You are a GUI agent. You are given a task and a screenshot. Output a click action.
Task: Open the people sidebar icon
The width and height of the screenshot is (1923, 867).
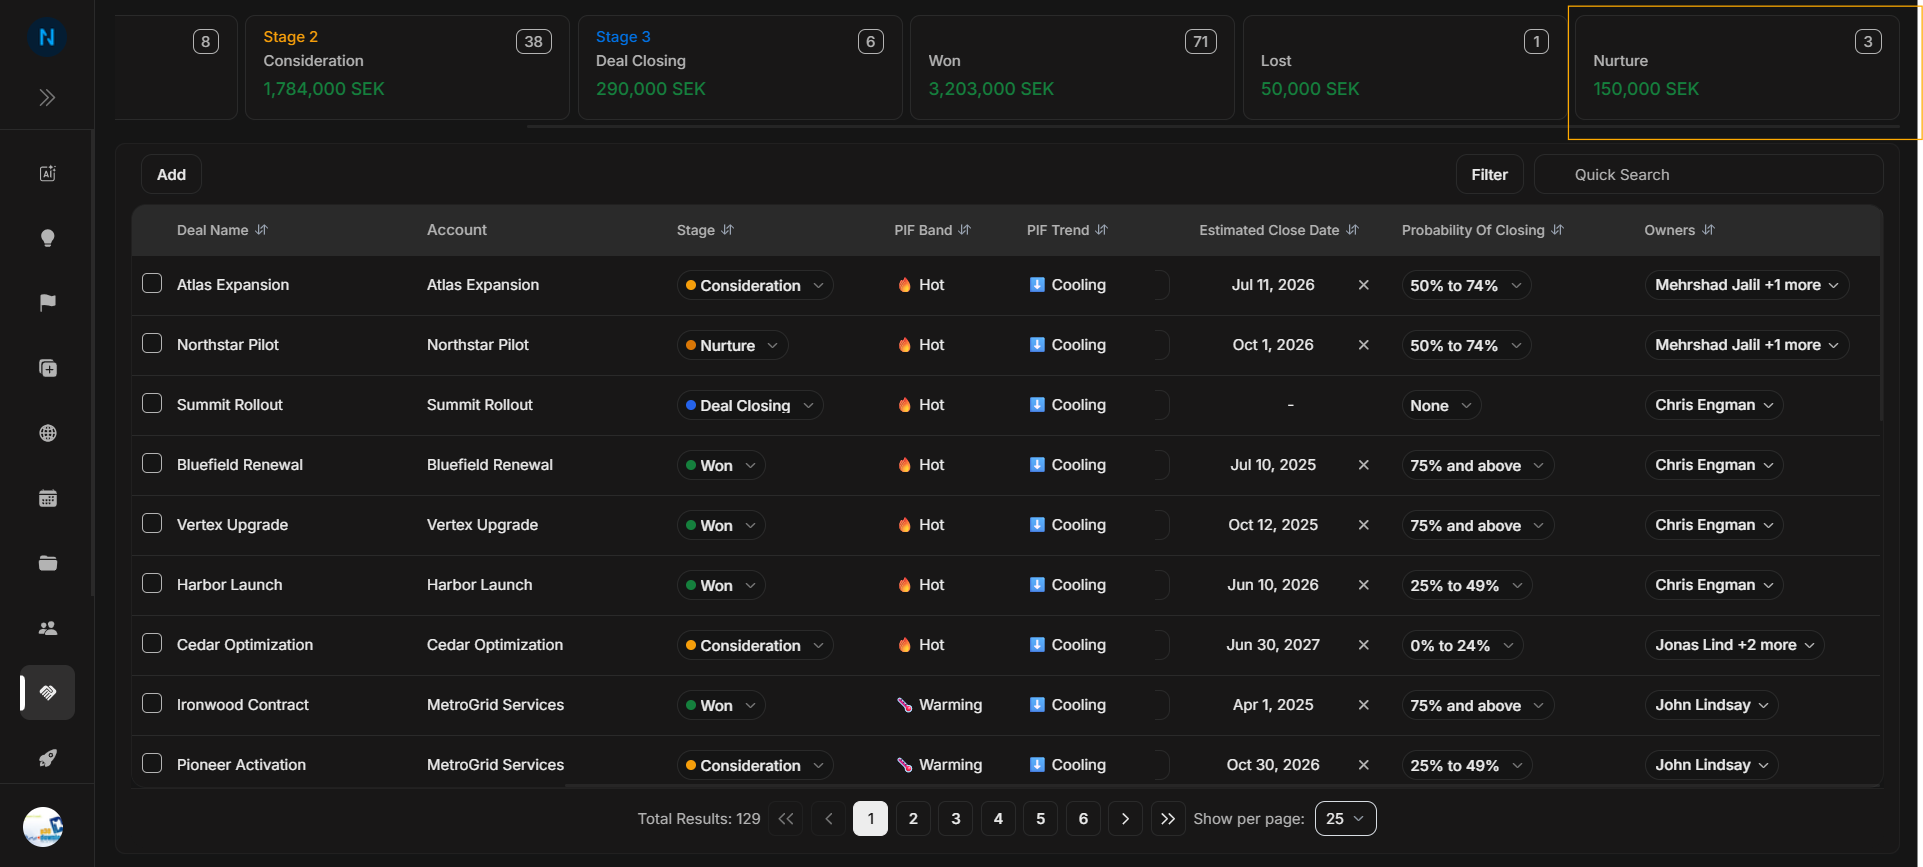pyautogui.click(x=47, y=628)
